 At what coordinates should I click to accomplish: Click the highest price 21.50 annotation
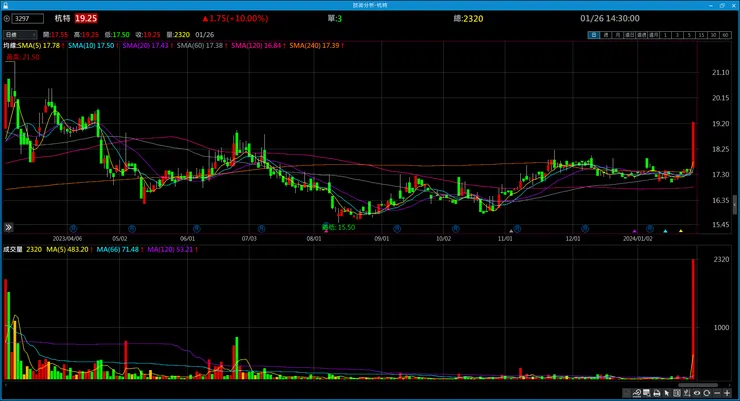(23, 57)
